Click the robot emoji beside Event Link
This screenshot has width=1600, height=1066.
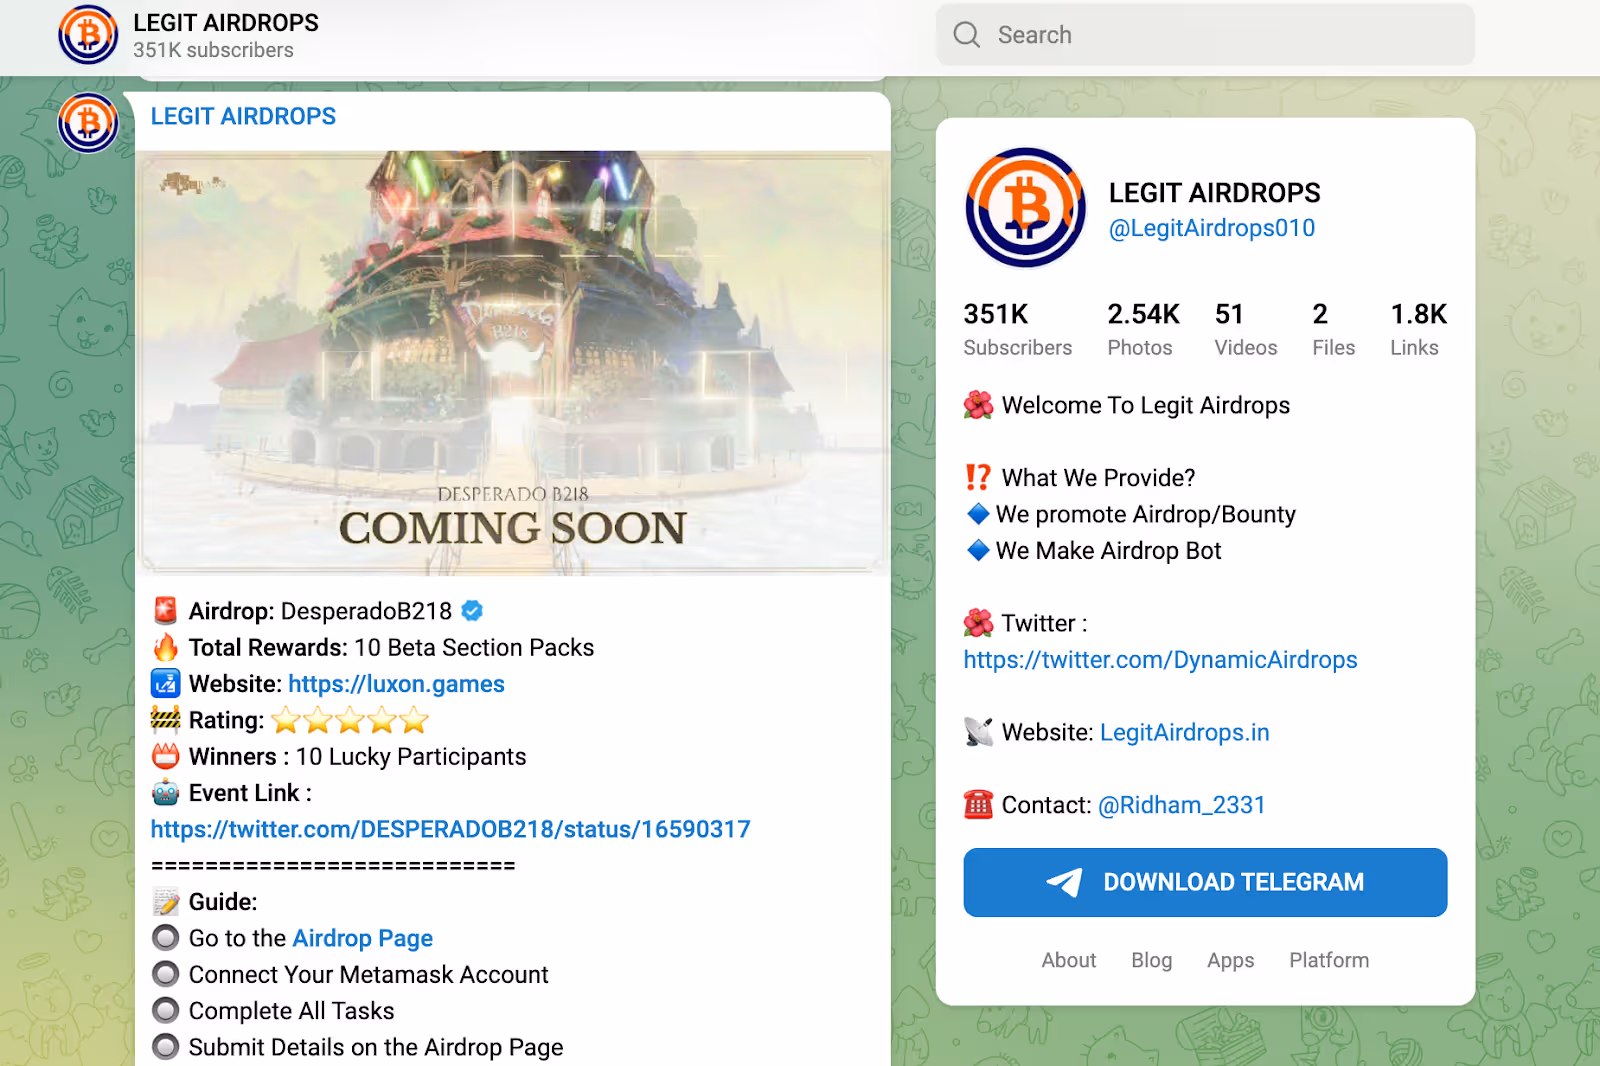click(x=166, y=792)
